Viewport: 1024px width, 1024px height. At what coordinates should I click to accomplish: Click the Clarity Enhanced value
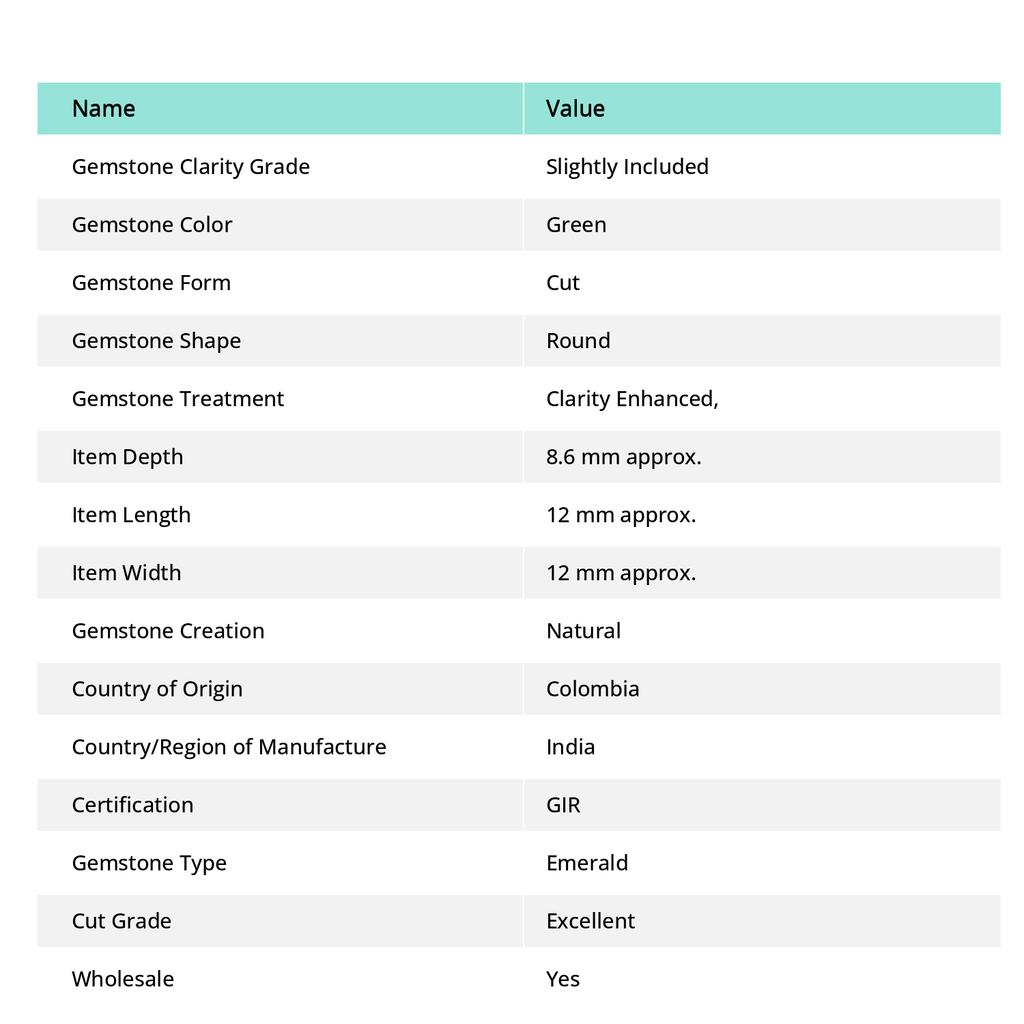pos(632,398)
